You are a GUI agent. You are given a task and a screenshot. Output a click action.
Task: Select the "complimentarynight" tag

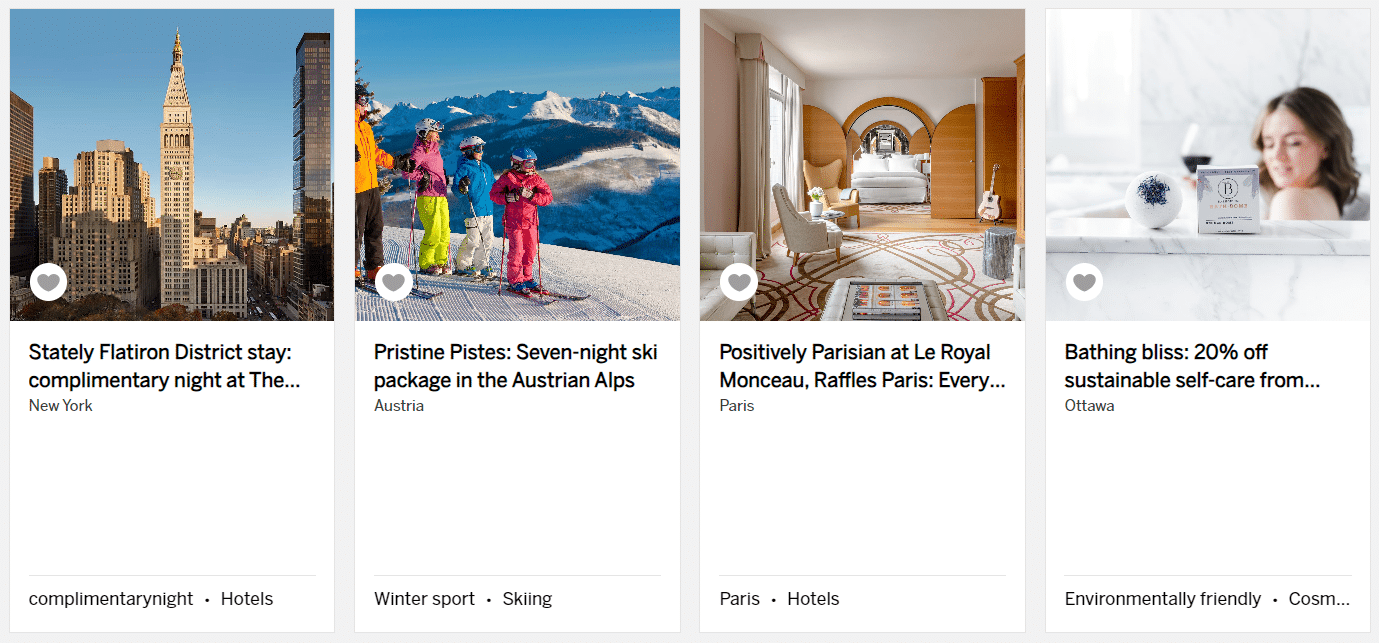111,599
